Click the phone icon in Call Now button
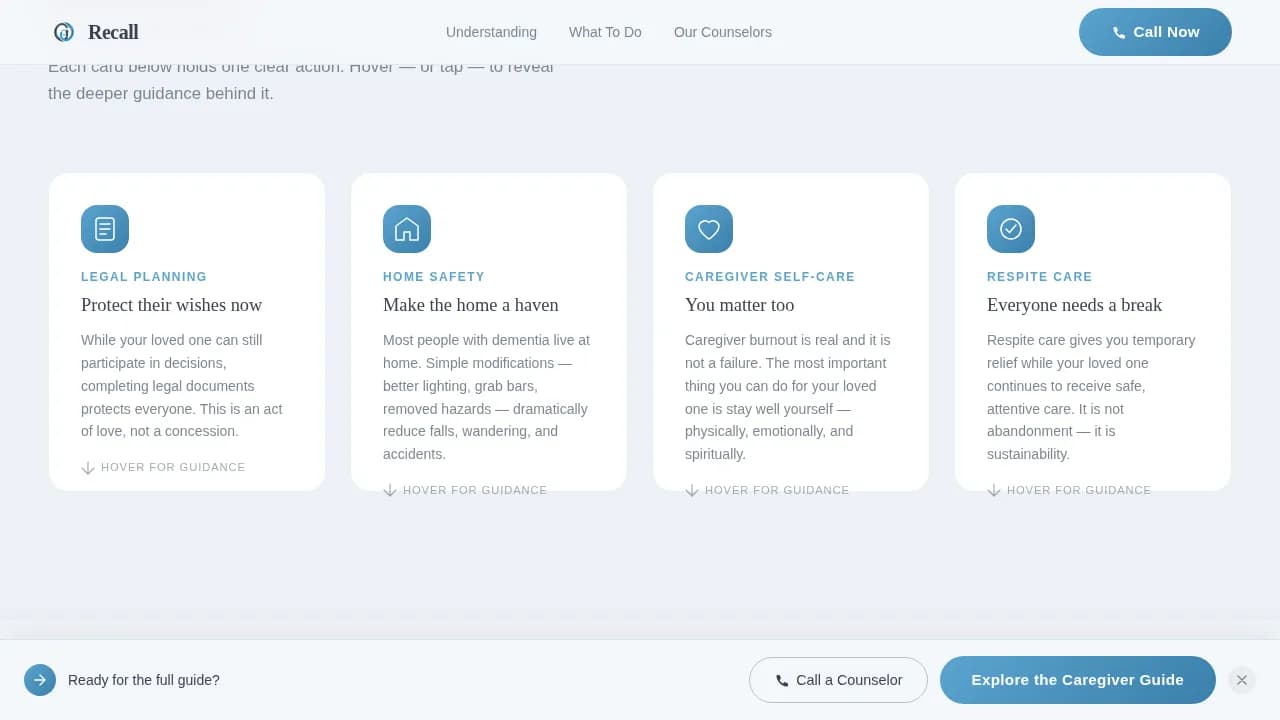The width and height of the screenshot is (1280, 720). (x=1119, y=33)
